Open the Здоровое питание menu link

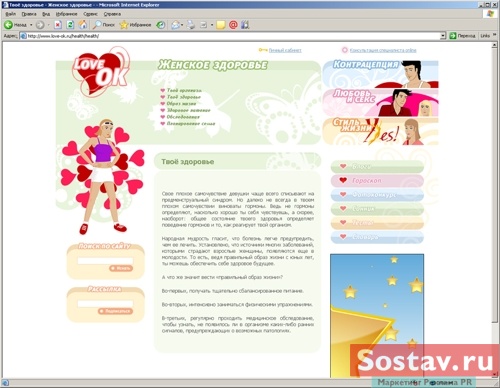click(x=189, y=110)
